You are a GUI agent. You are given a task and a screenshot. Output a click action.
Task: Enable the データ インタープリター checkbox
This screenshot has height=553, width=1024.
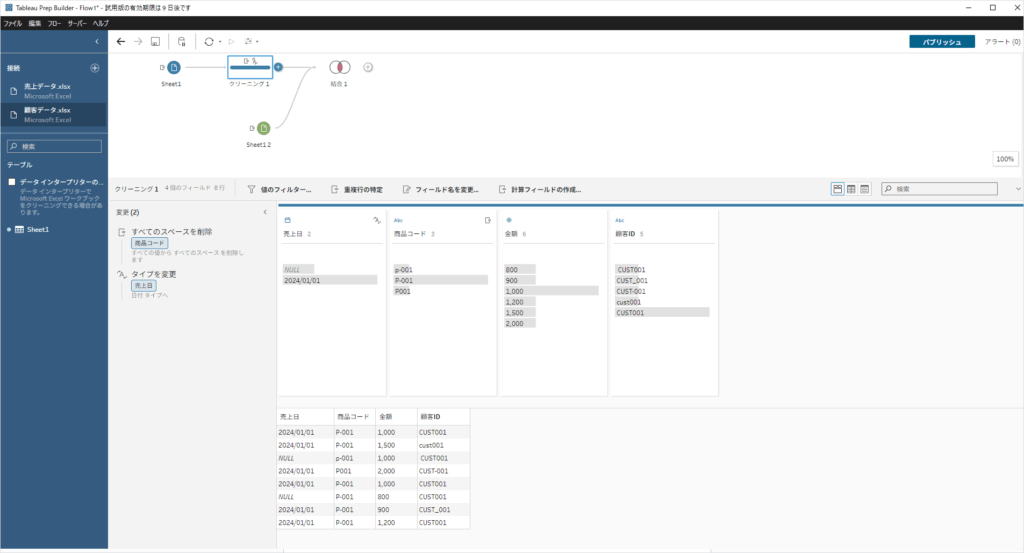12,182
